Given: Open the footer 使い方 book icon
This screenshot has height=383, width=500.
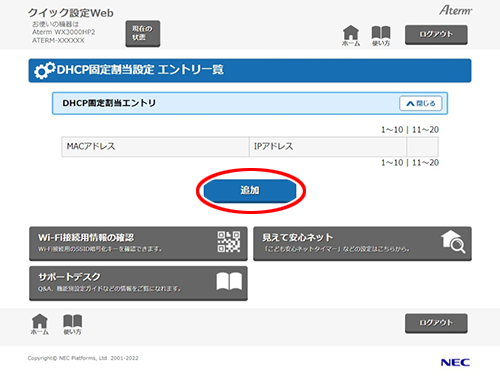Looking at the screenshot, I should coord(72,324).
